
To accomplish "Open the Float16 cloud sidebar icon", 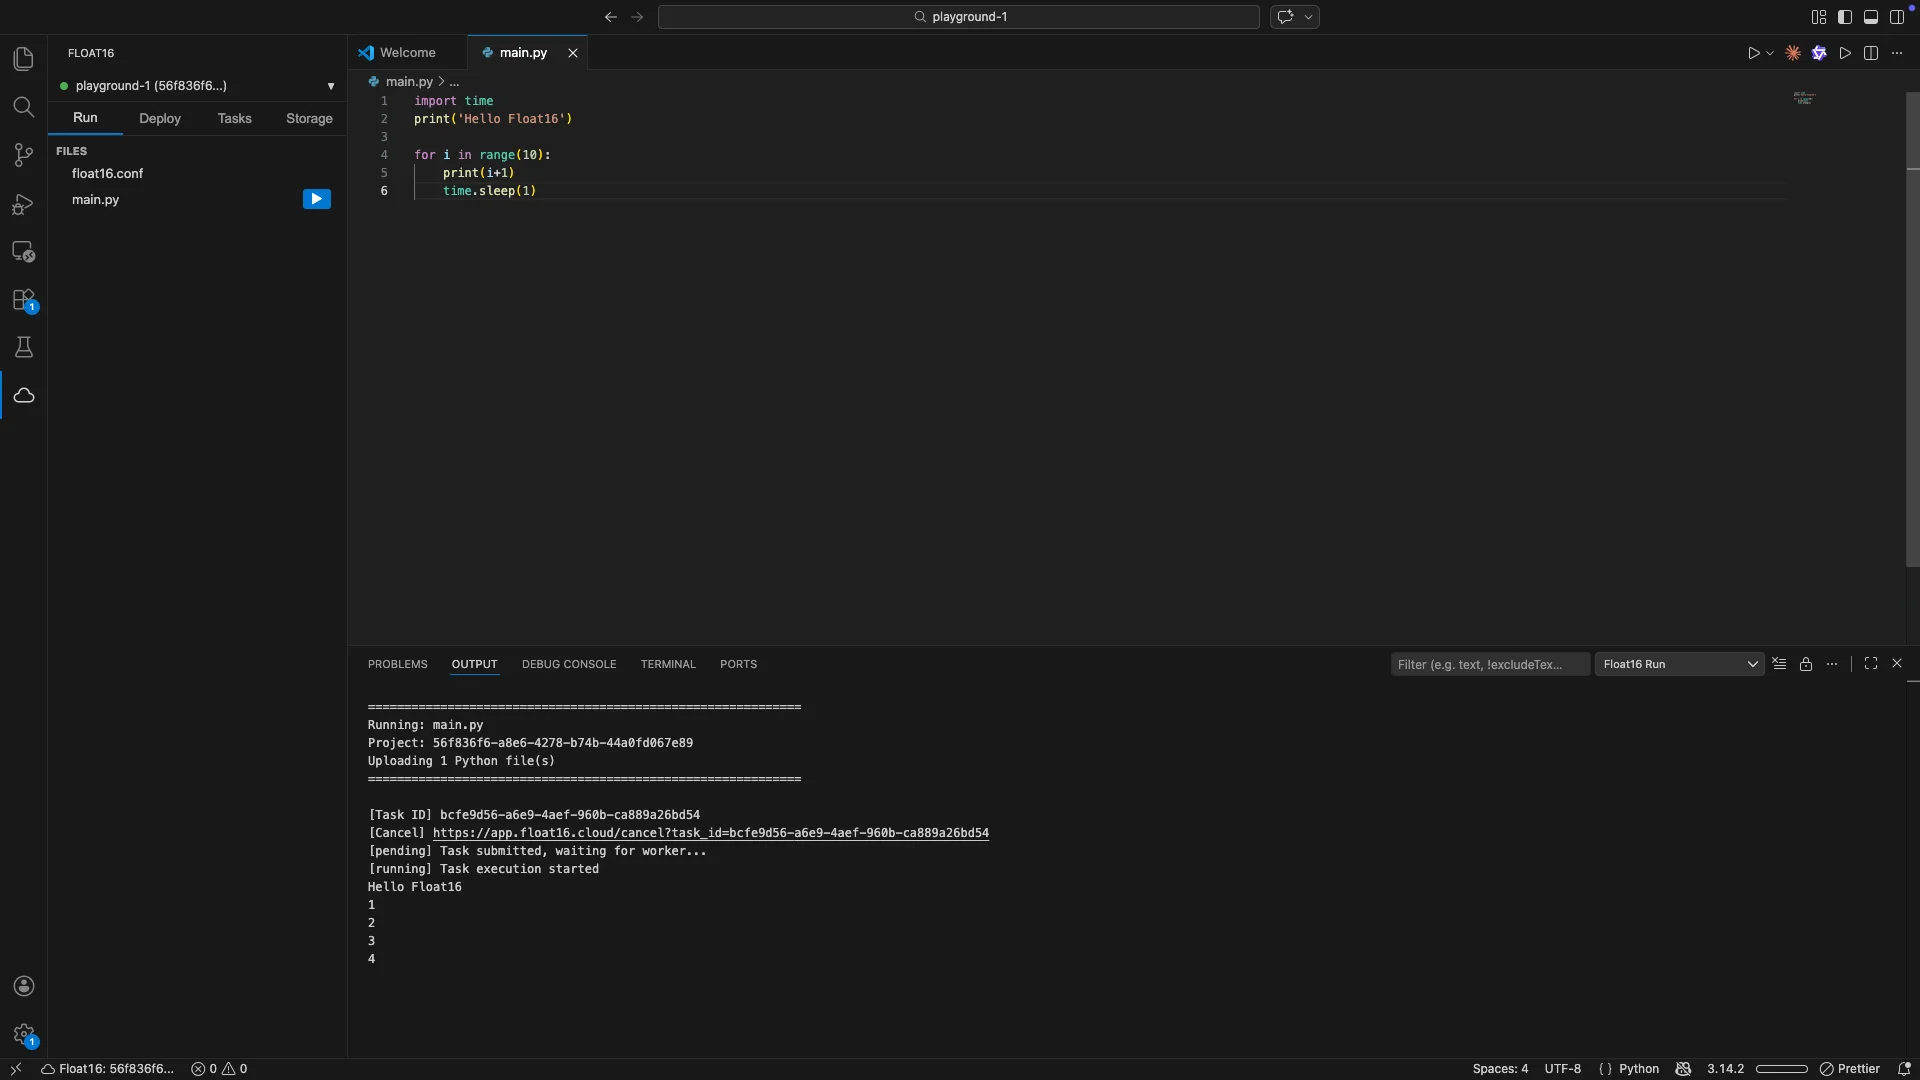I will pos(24,396).
